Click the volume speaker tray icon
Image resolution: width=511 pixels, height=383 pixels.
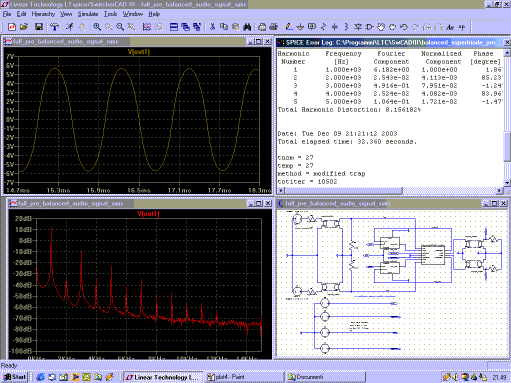[x=455, y=377]
